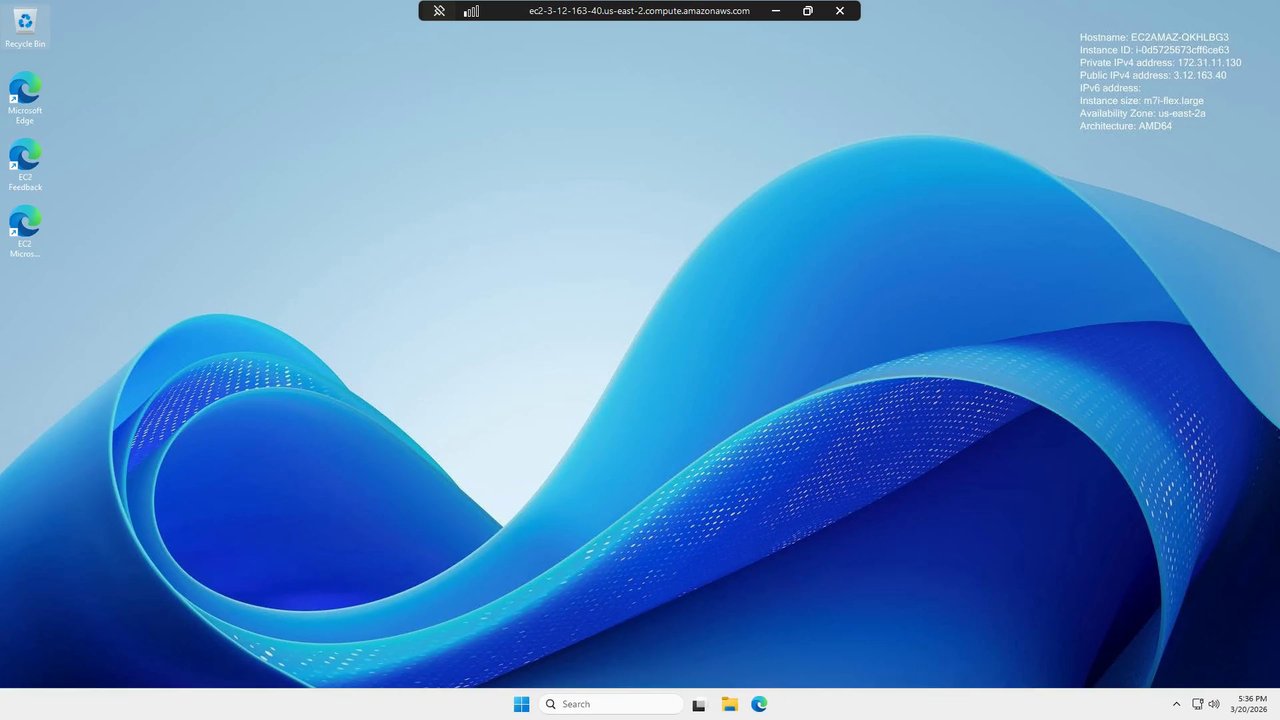Launch Microsoft Edge from the taskbar
Screen dimensions: 1280x720
759,704
